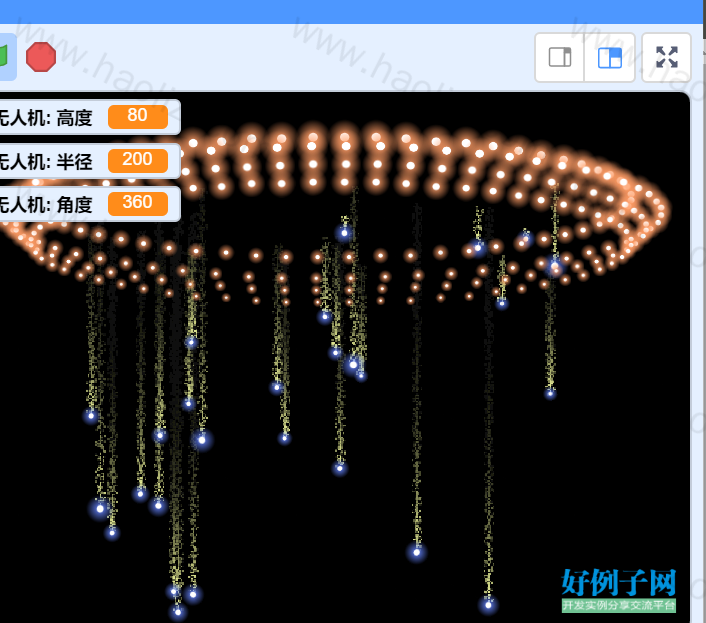The image size is (706, 623).
Task: Click the orange value 80
Action: [138, 117]
